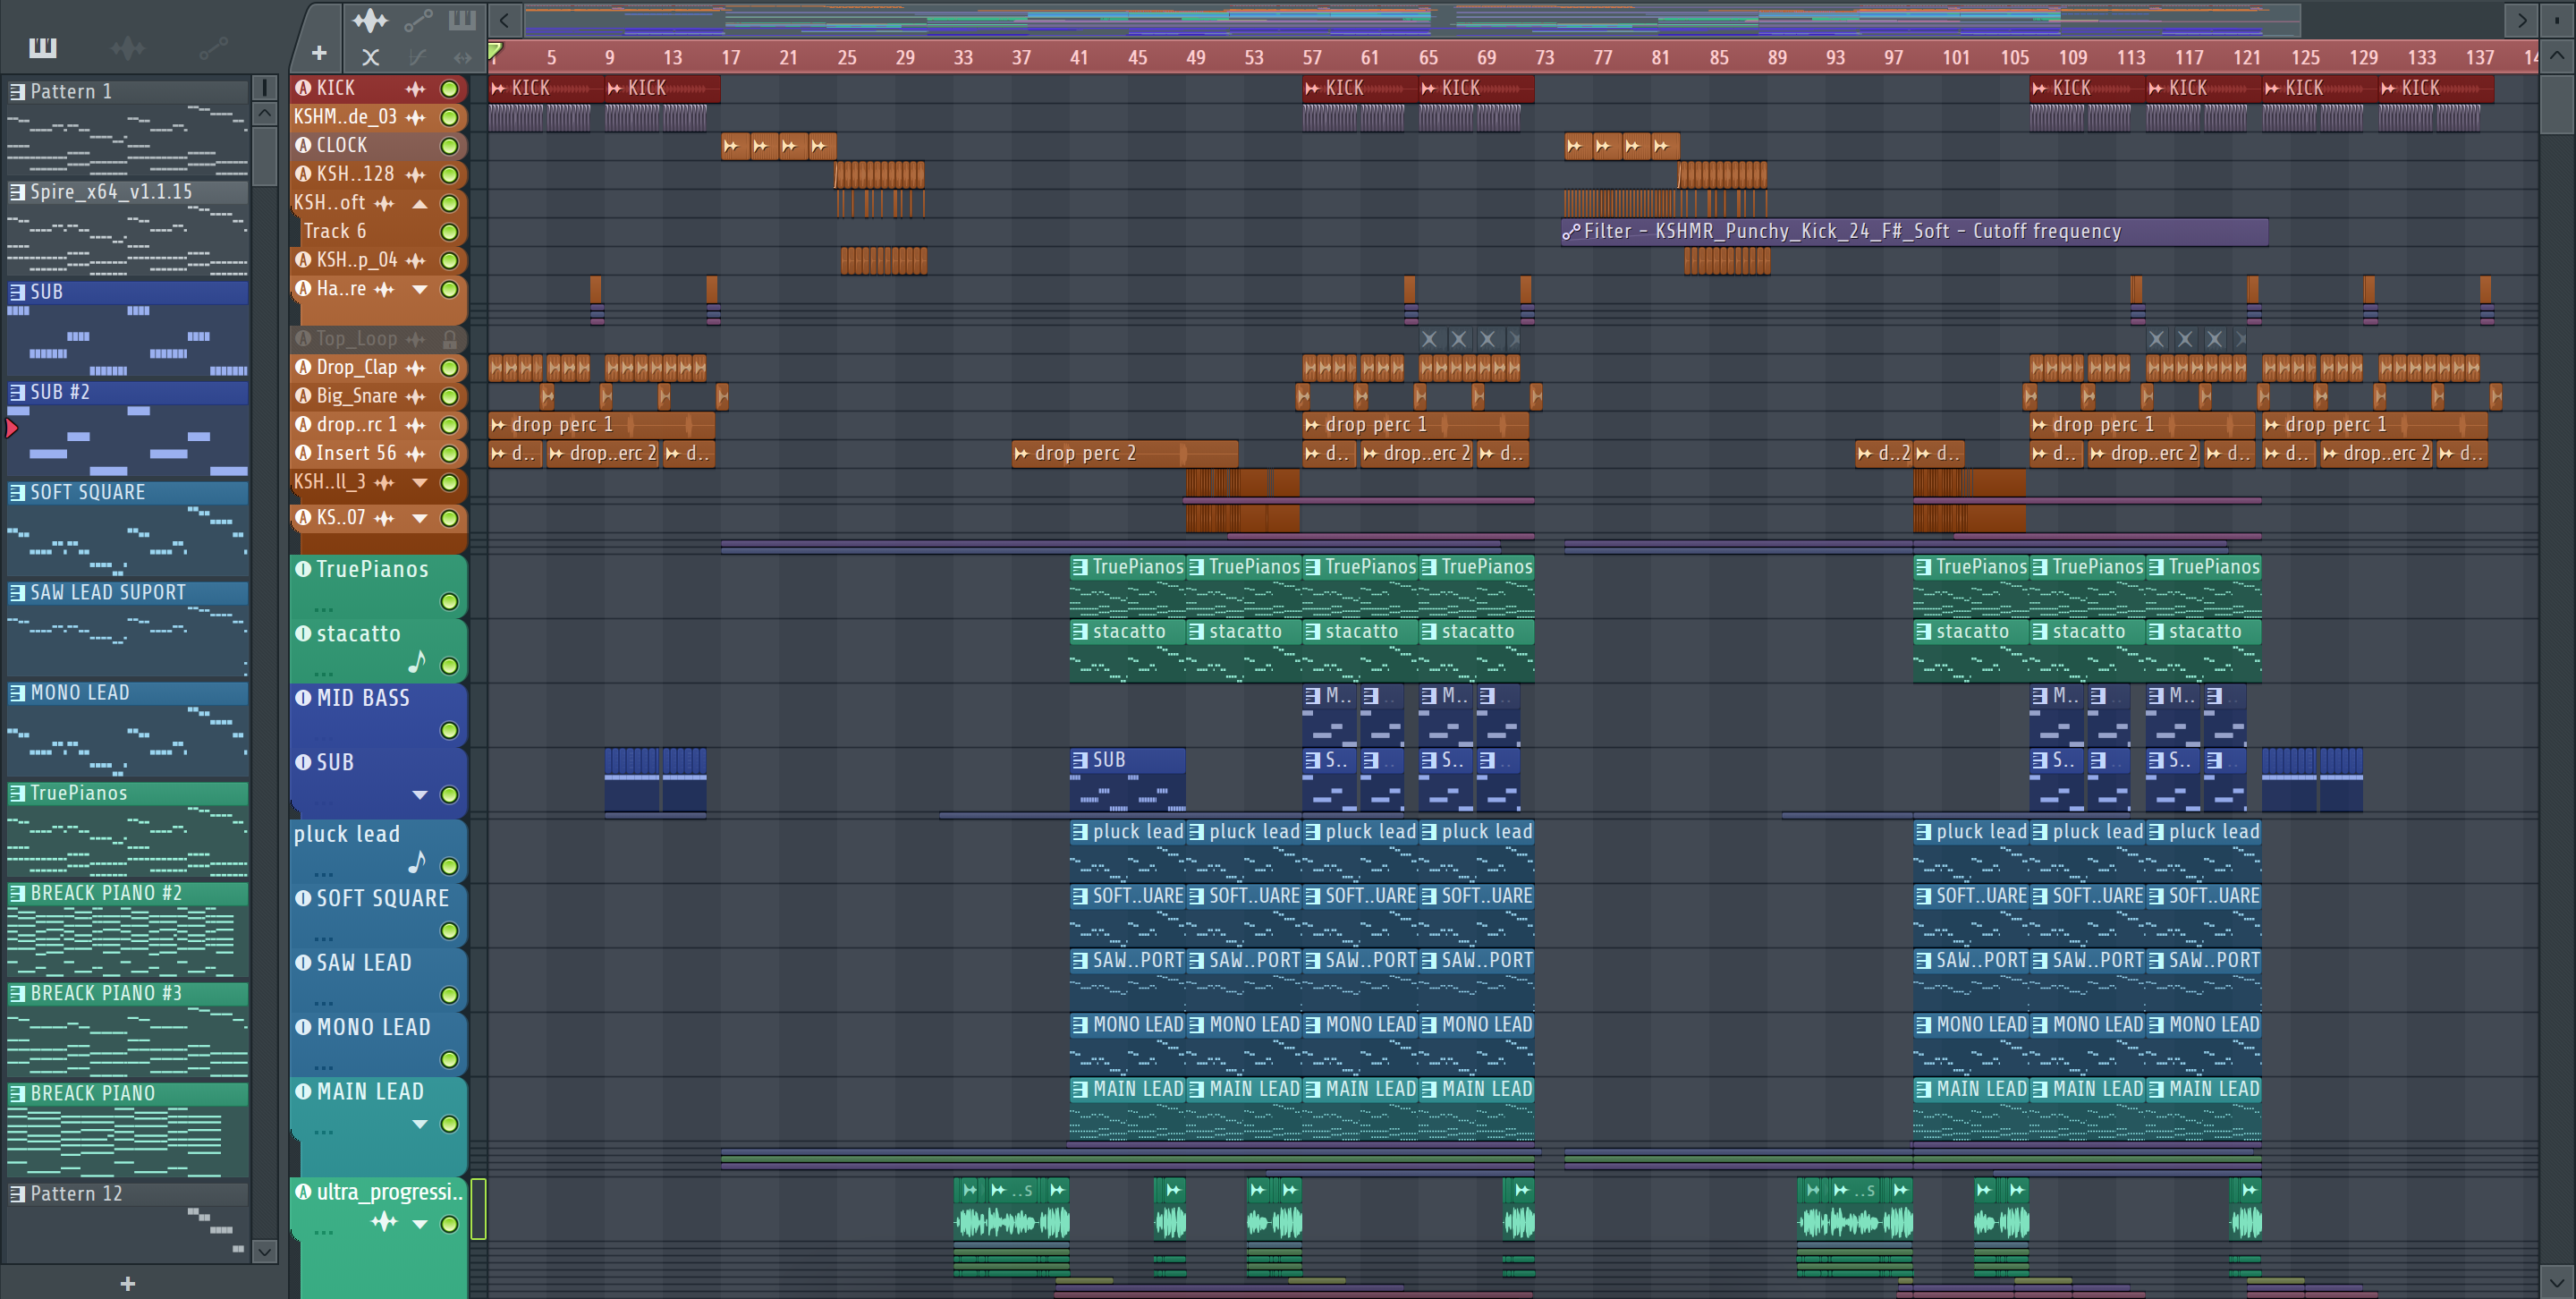
Task: Click the A icon on CLOCK track
Action: coord(304,145)
